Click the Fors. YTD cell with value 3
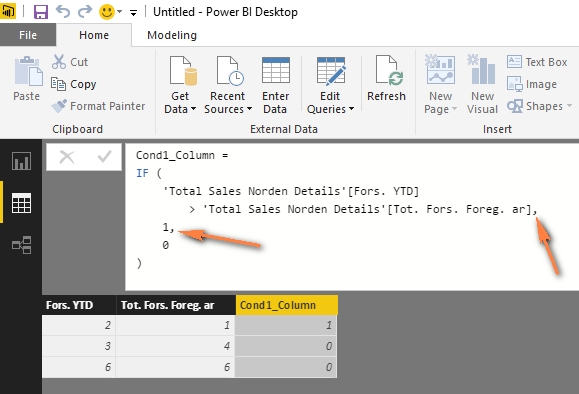 (79, 346)
